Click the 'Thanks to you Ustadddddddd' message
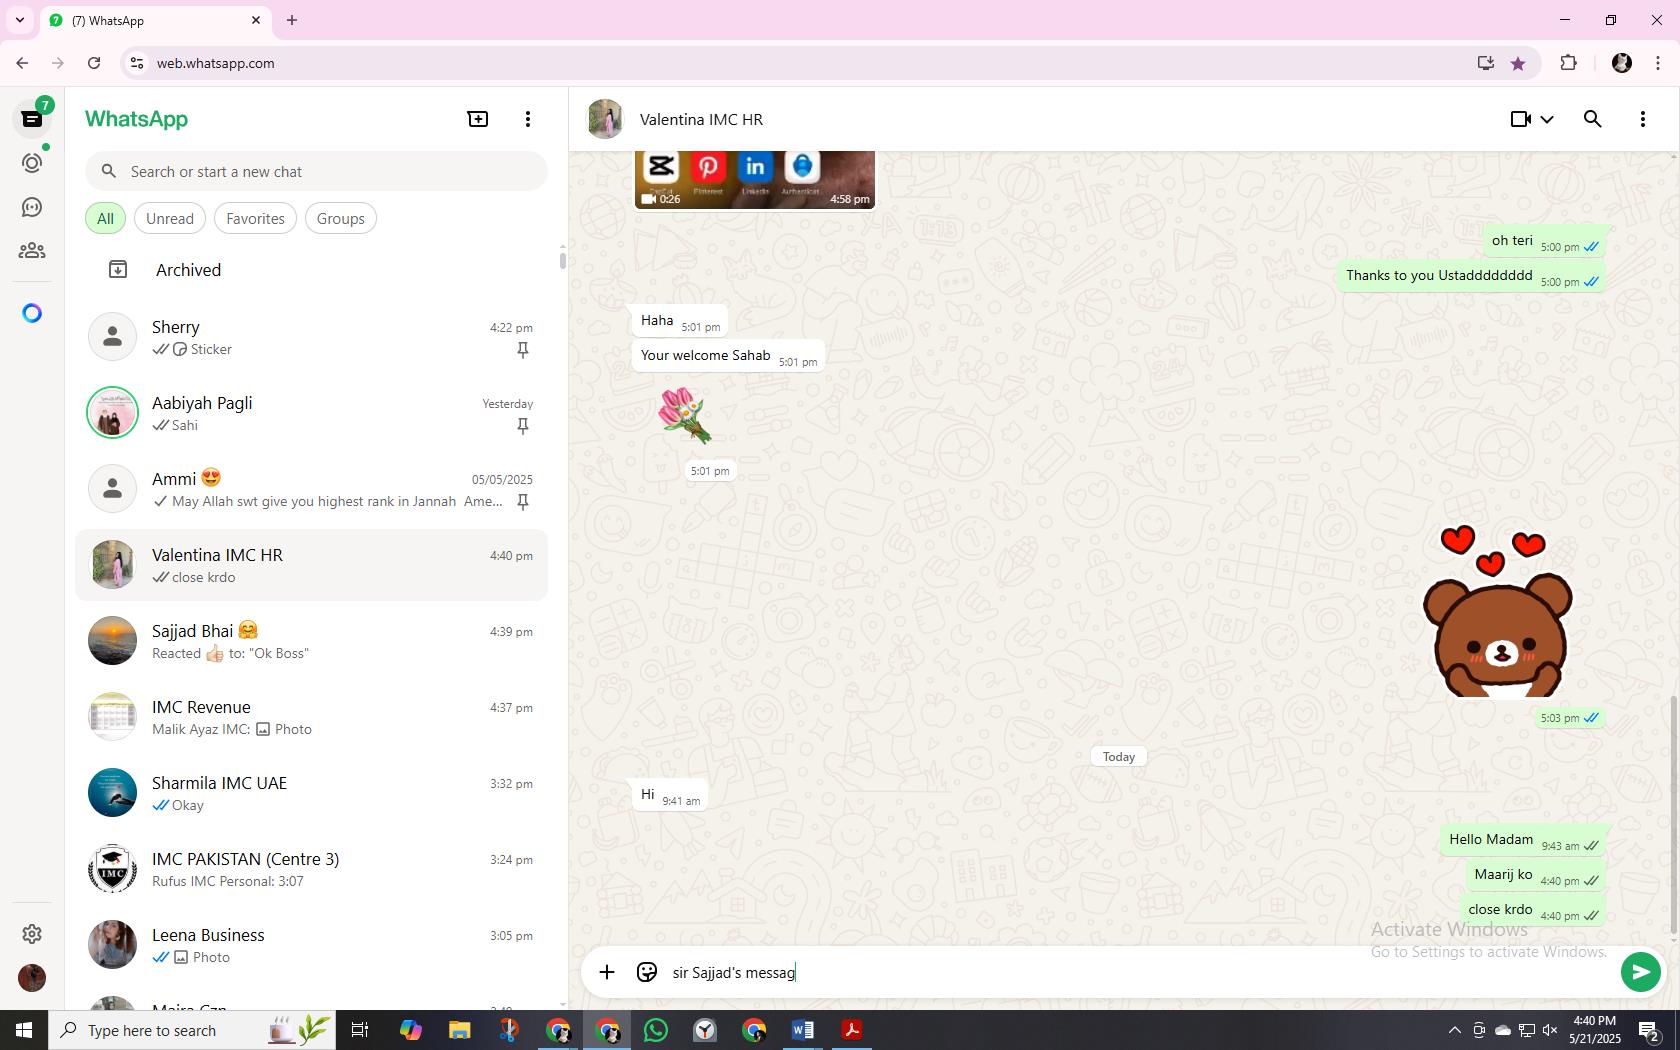The image size is (1680, 1050). (x=1471, y=276)
